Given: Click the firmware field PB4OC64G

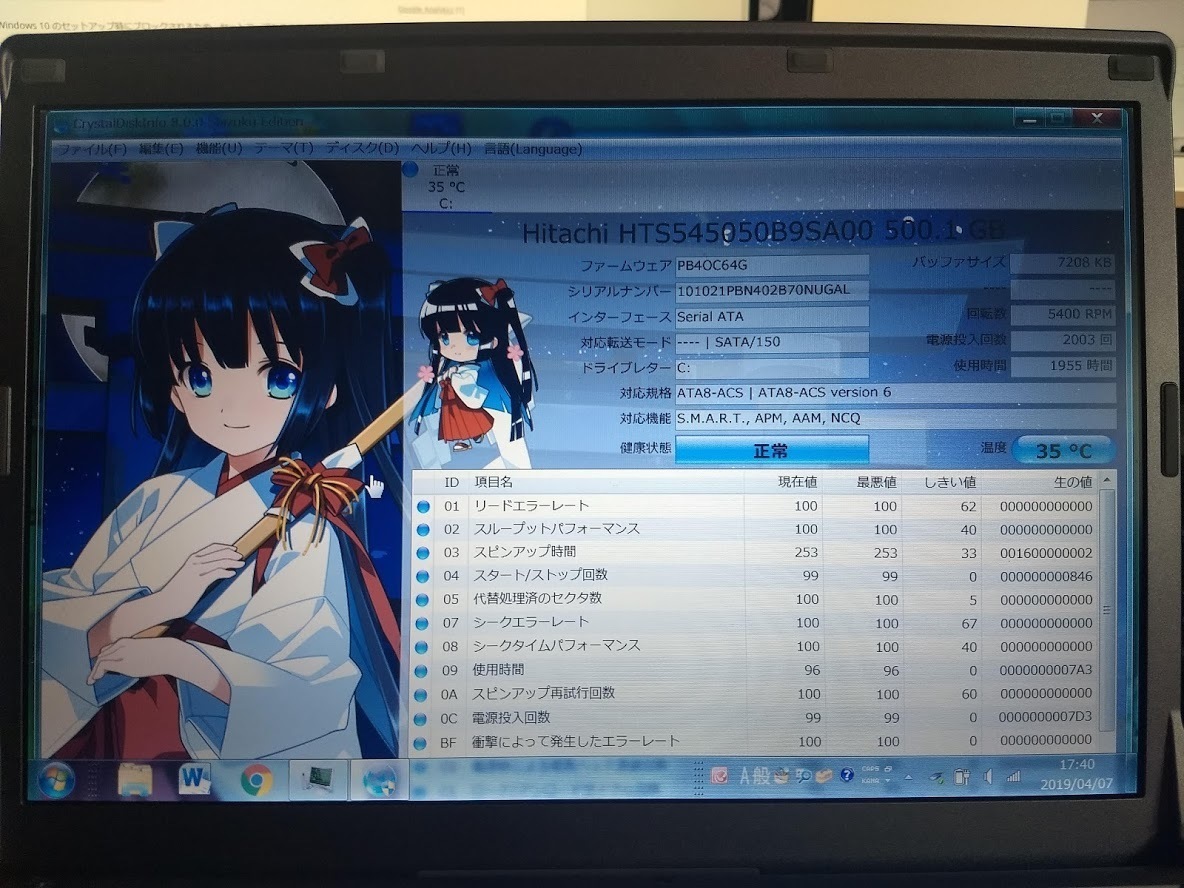Looking at the screenshot, I should pos(771,265).
